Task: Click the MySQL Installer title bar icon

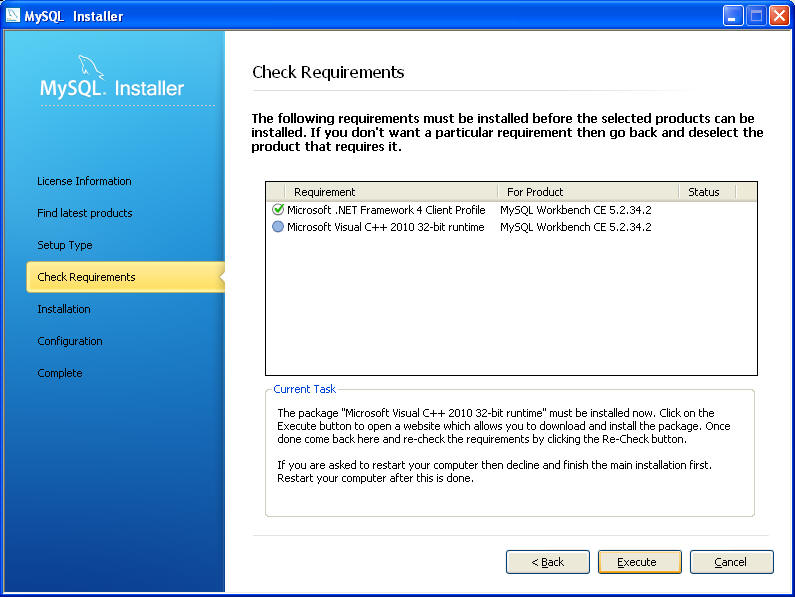Action: [13, 16]
